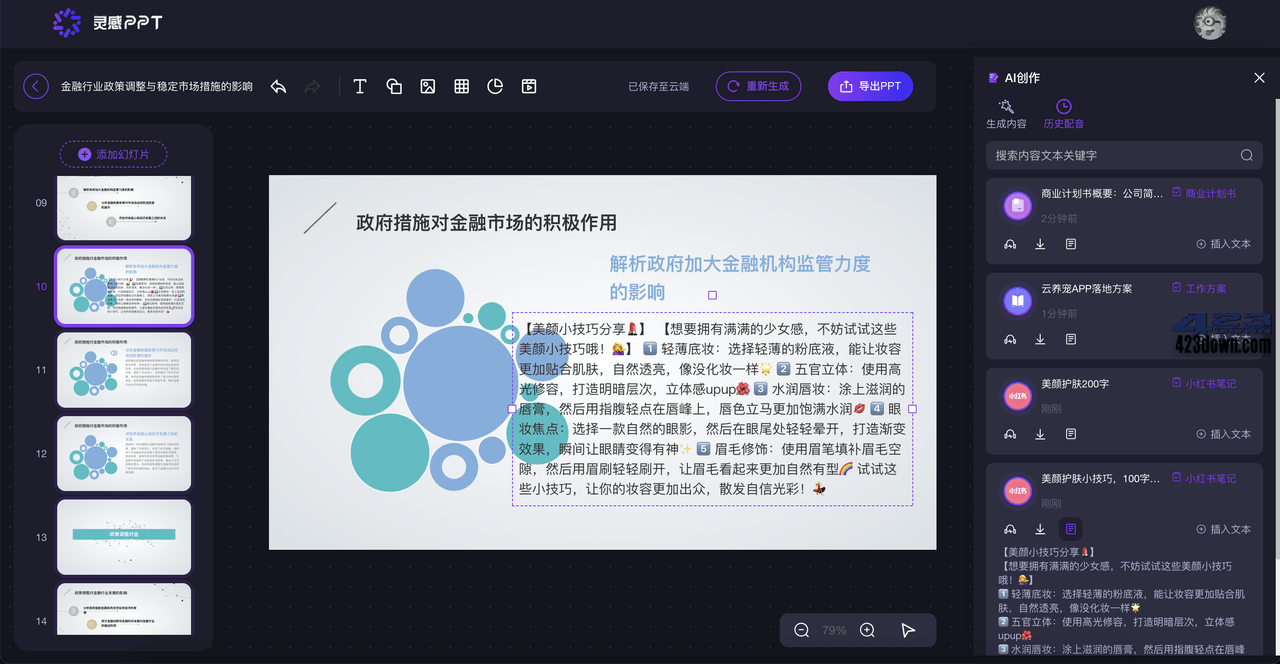Open the insert image tool

click(428, 86)
